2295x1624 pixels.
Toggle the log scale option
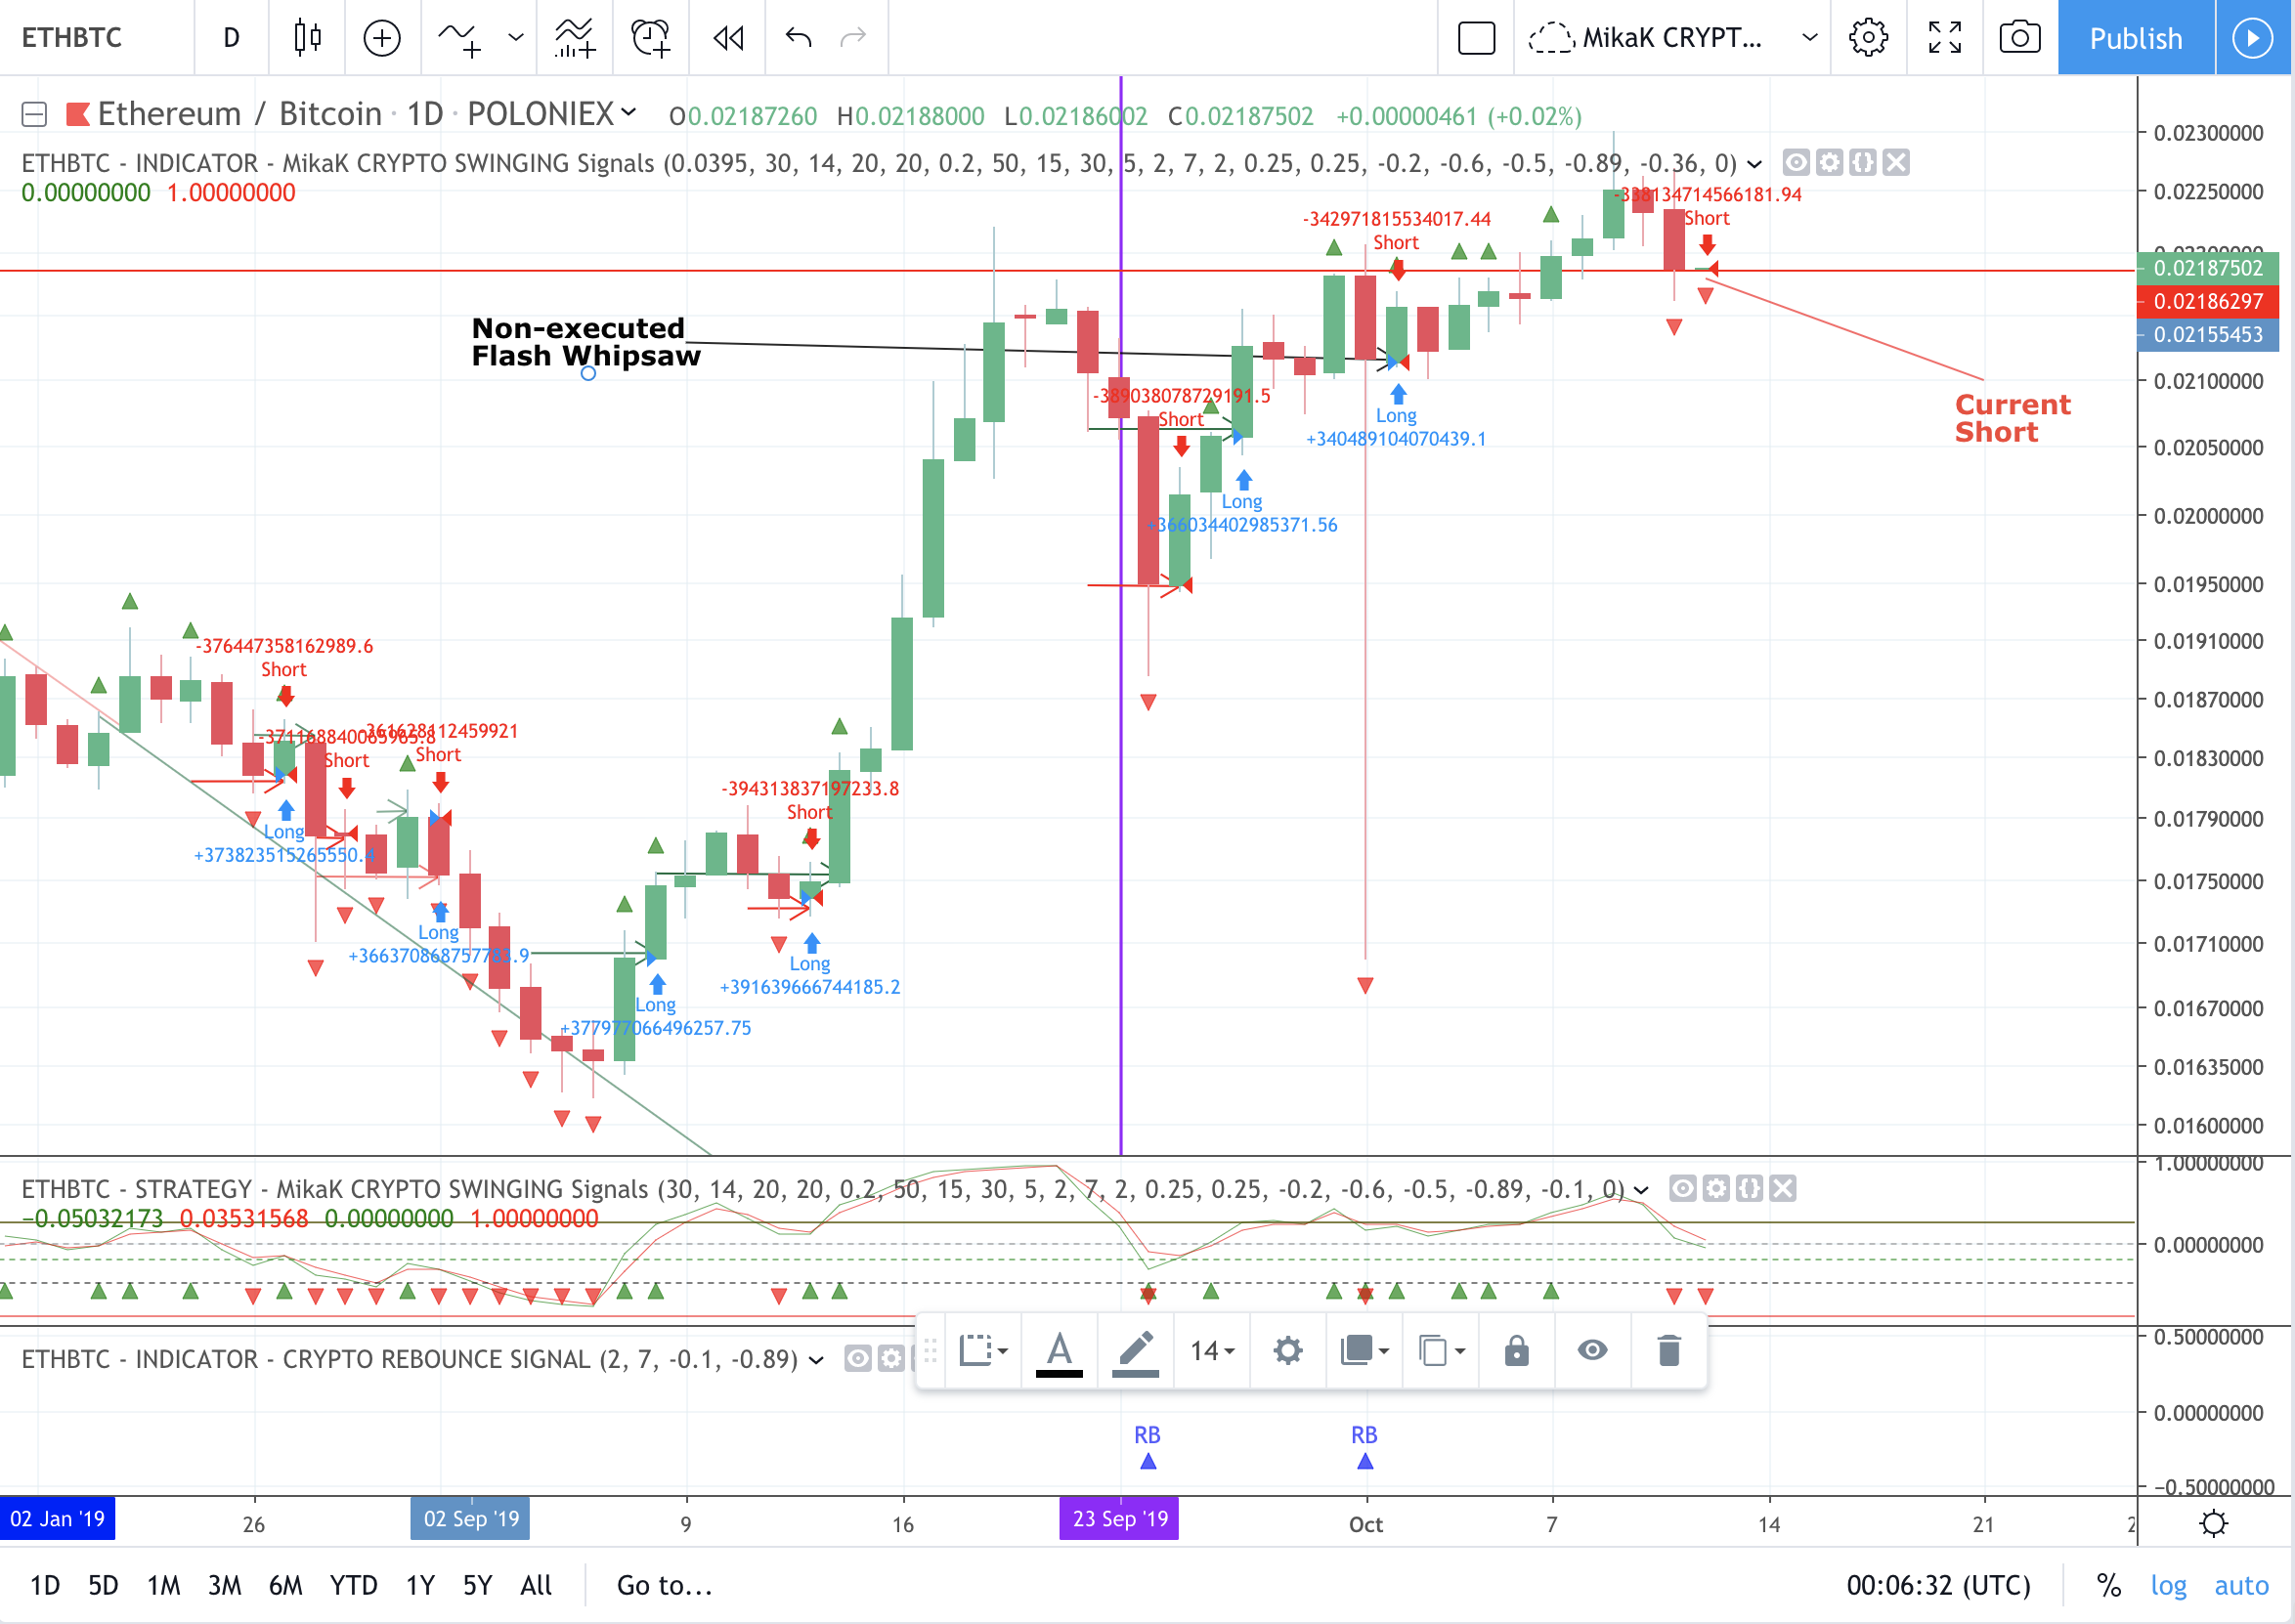coord(2168,1585)
